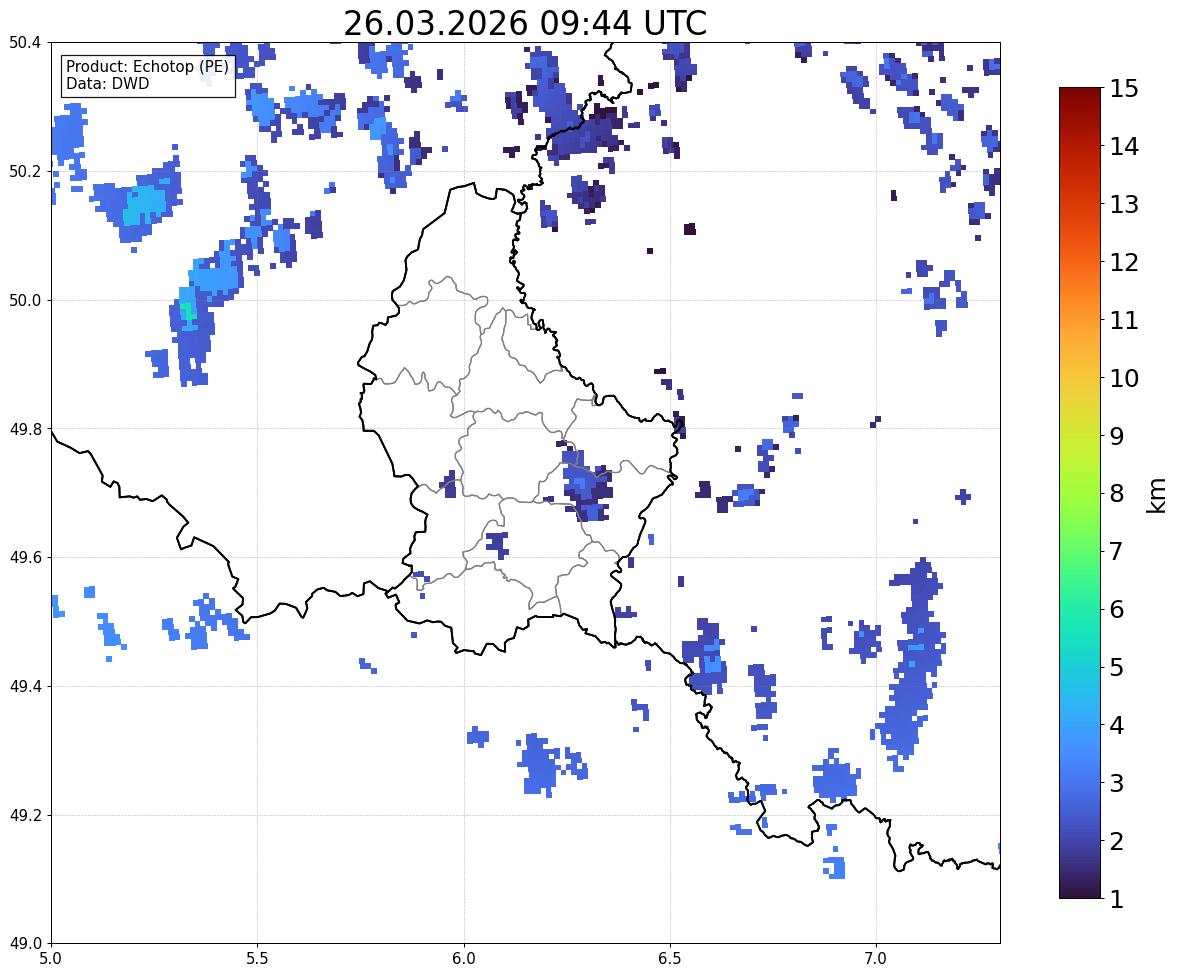Click the colorbar tick label '11'

[x=1124, y=320]
